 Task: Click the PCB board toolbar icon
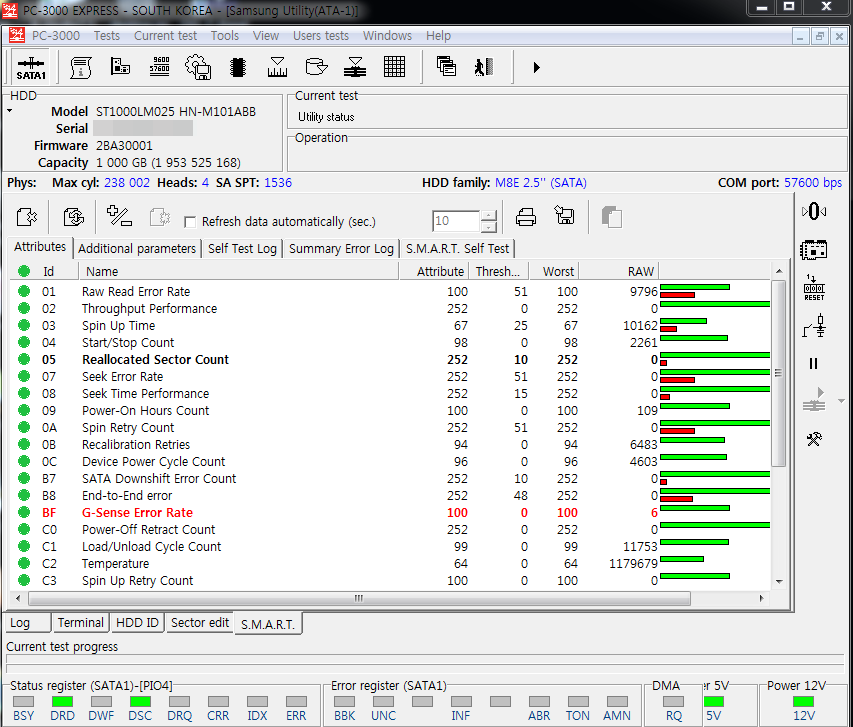point(120,66)
